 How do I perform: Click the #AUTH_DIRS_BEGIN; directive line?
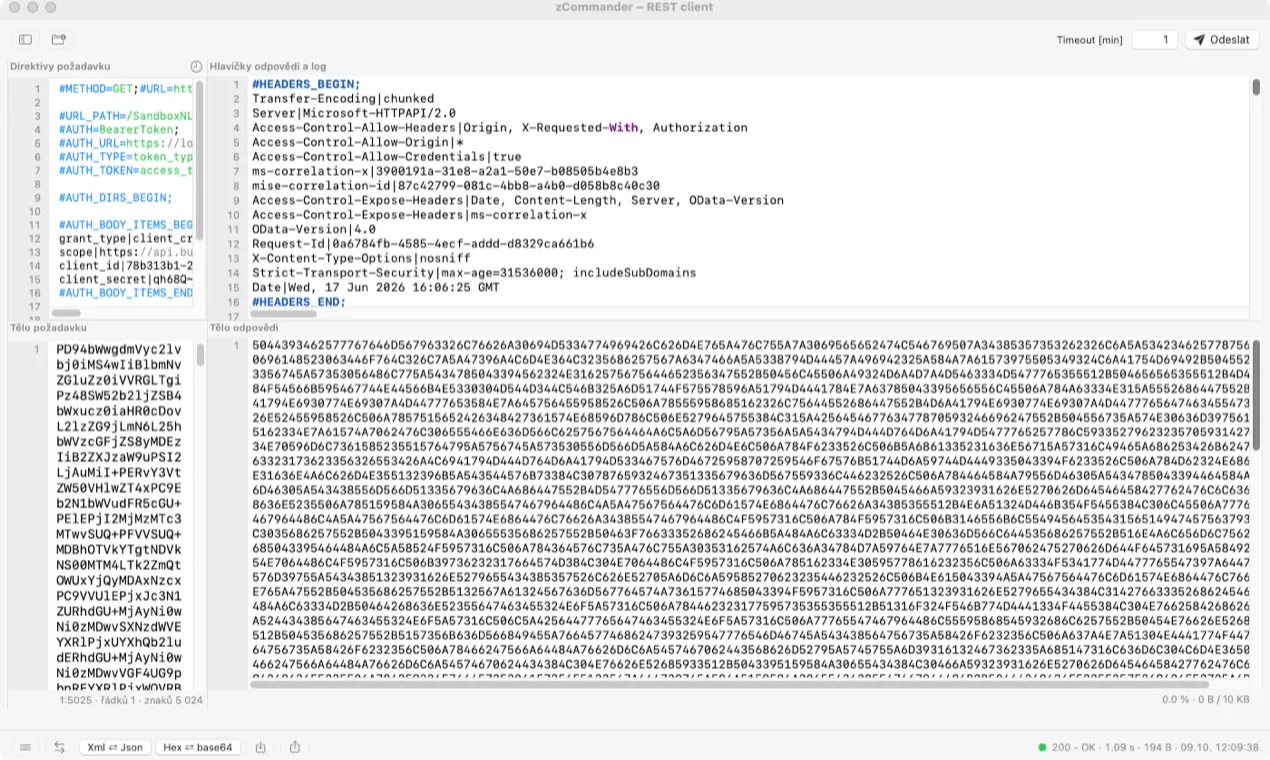point(115,198)
